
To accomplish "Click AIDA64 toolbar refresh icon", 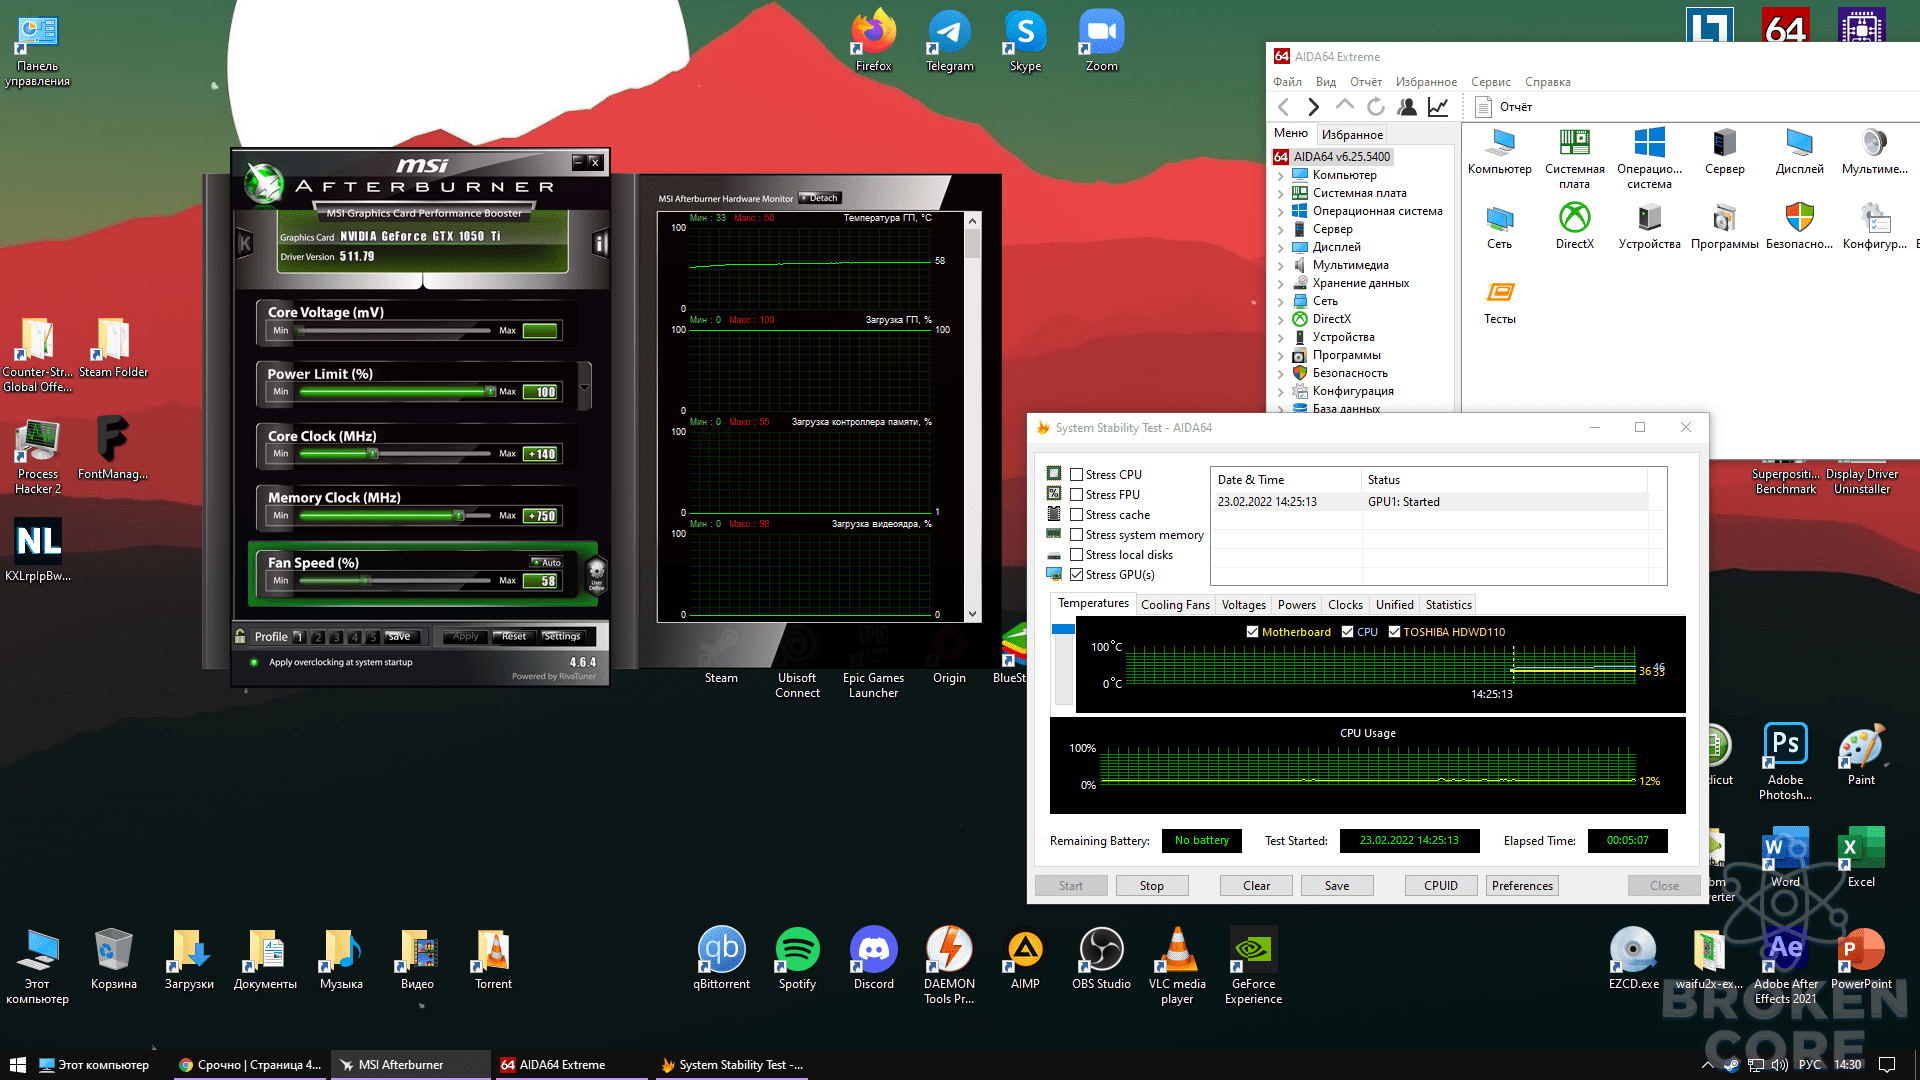I will click(1376, 107).
